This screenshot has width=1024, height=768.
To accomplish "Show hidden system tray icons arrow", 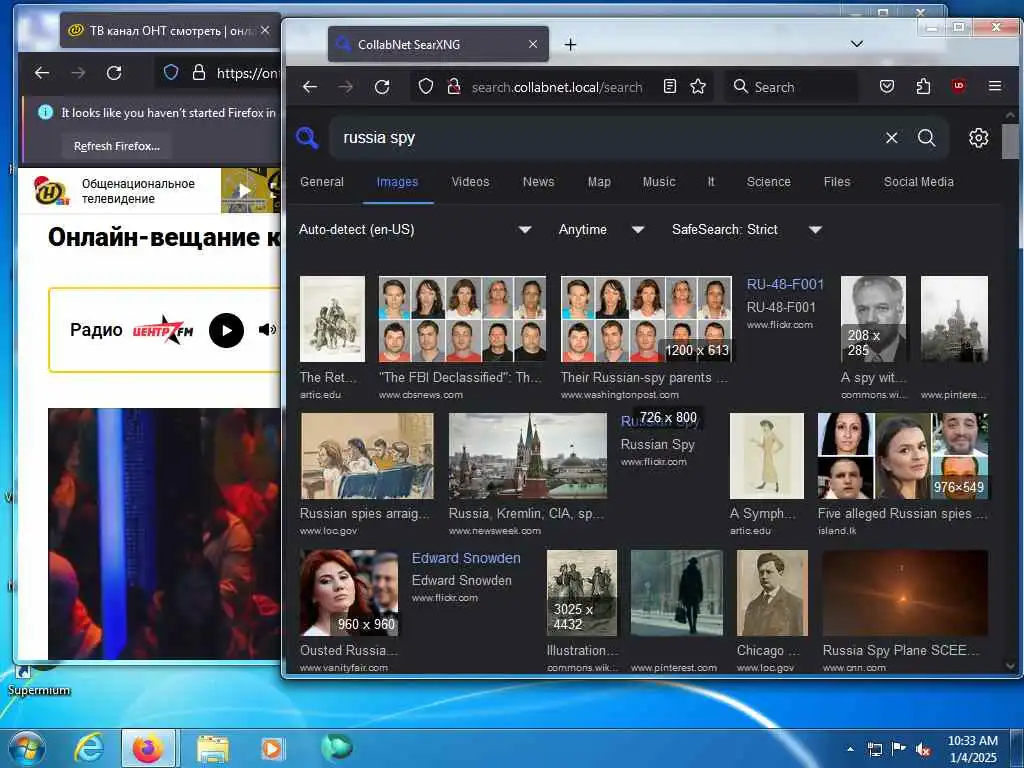I will coord(850,750).
